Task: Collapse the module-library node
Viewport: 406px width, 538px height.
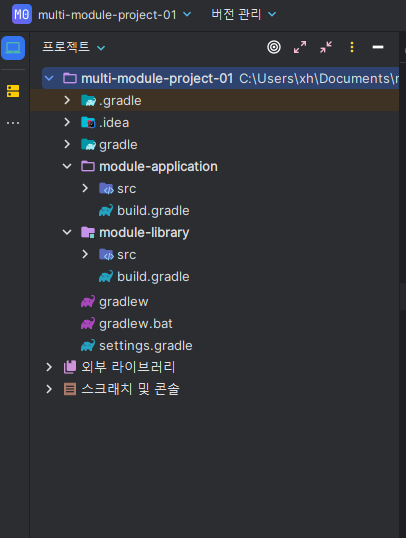Action: (67, 232)
